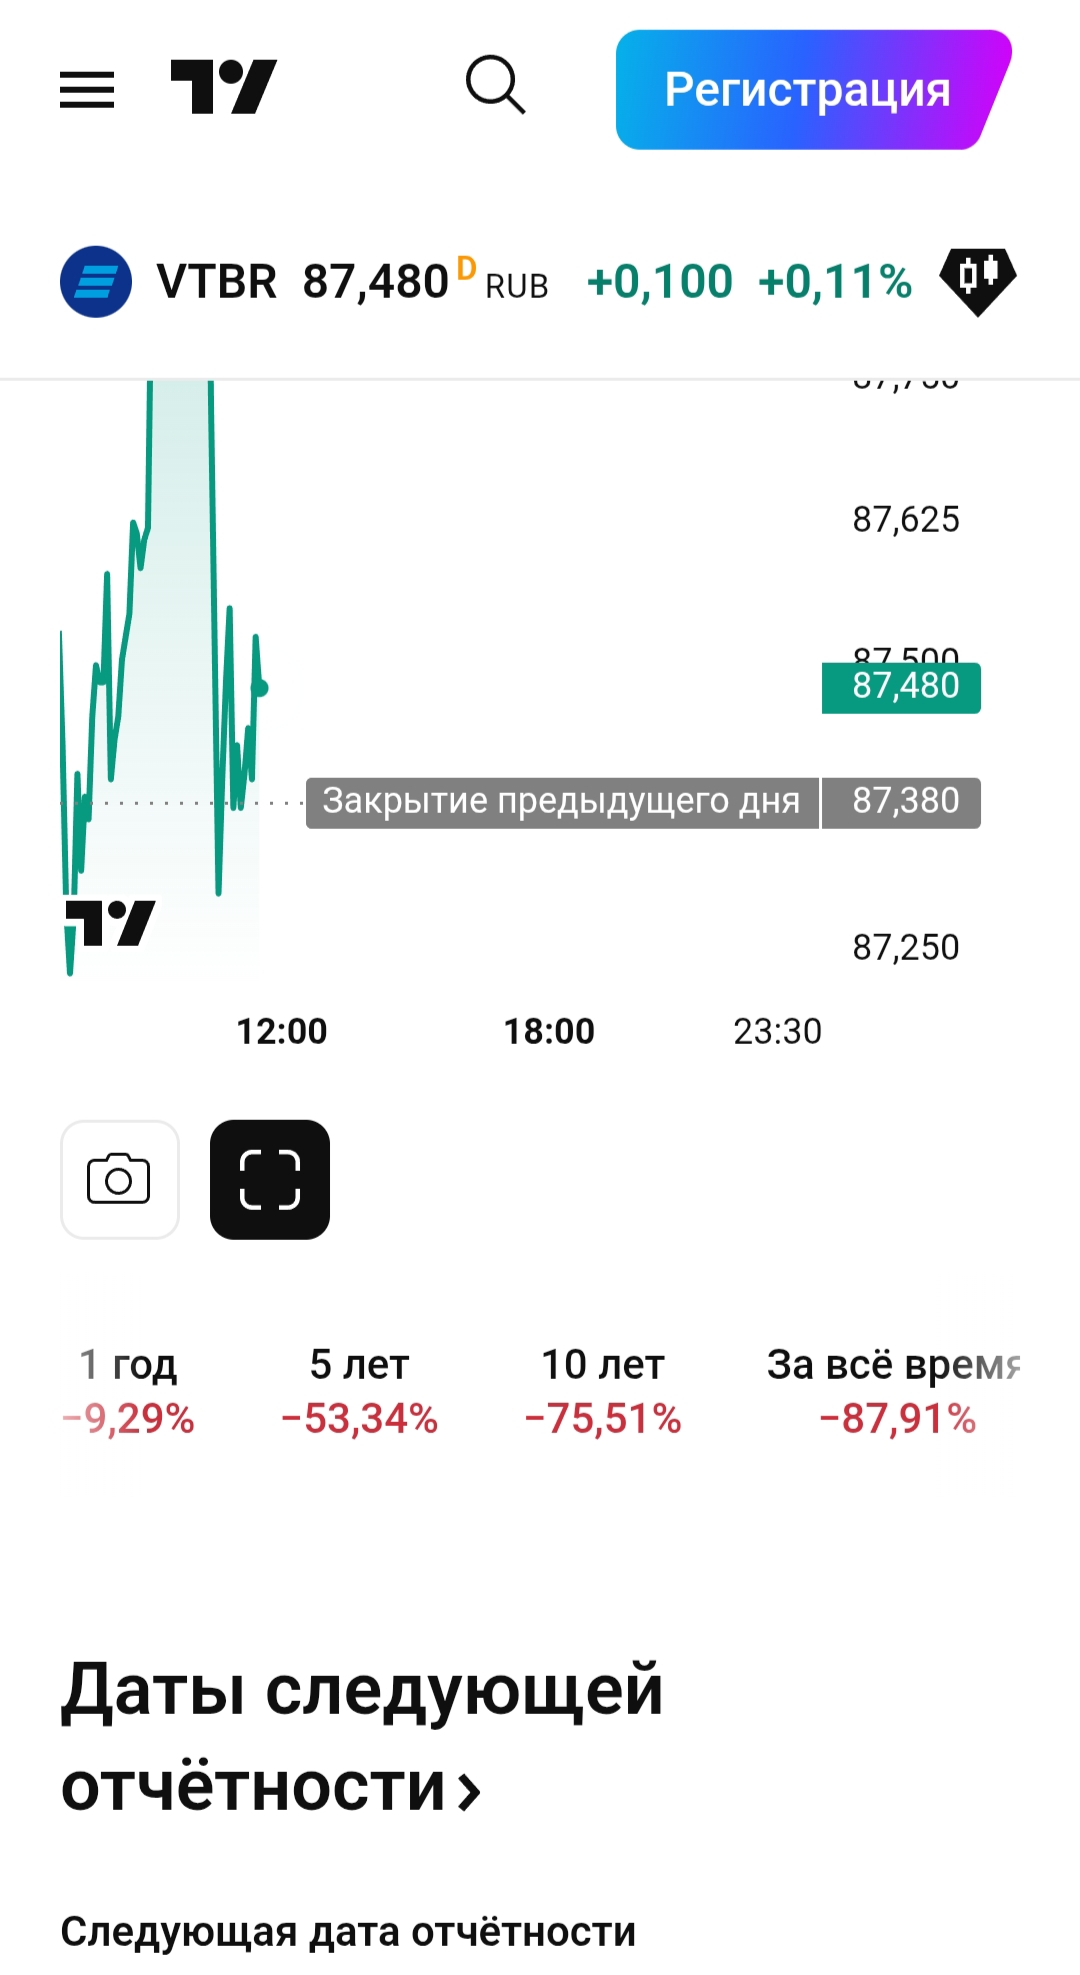Screen dimensions: 1080x1975
Task: Take a chart snapshot with camera icon
Action: click(x=120, y=1179)
